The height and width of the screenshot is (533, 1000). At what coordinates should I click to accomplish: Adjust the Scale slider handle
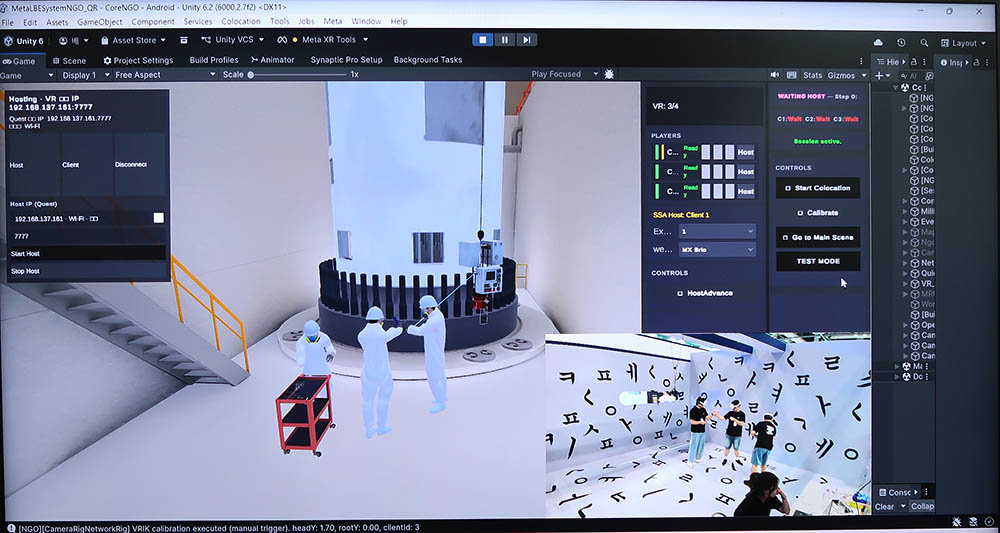[x=251, y=75]
